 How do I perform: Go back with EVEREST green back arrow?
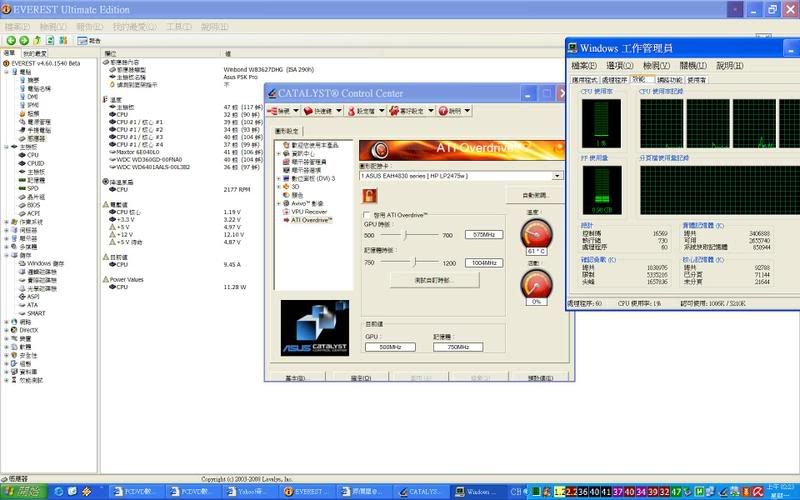(x=11, y=40)
